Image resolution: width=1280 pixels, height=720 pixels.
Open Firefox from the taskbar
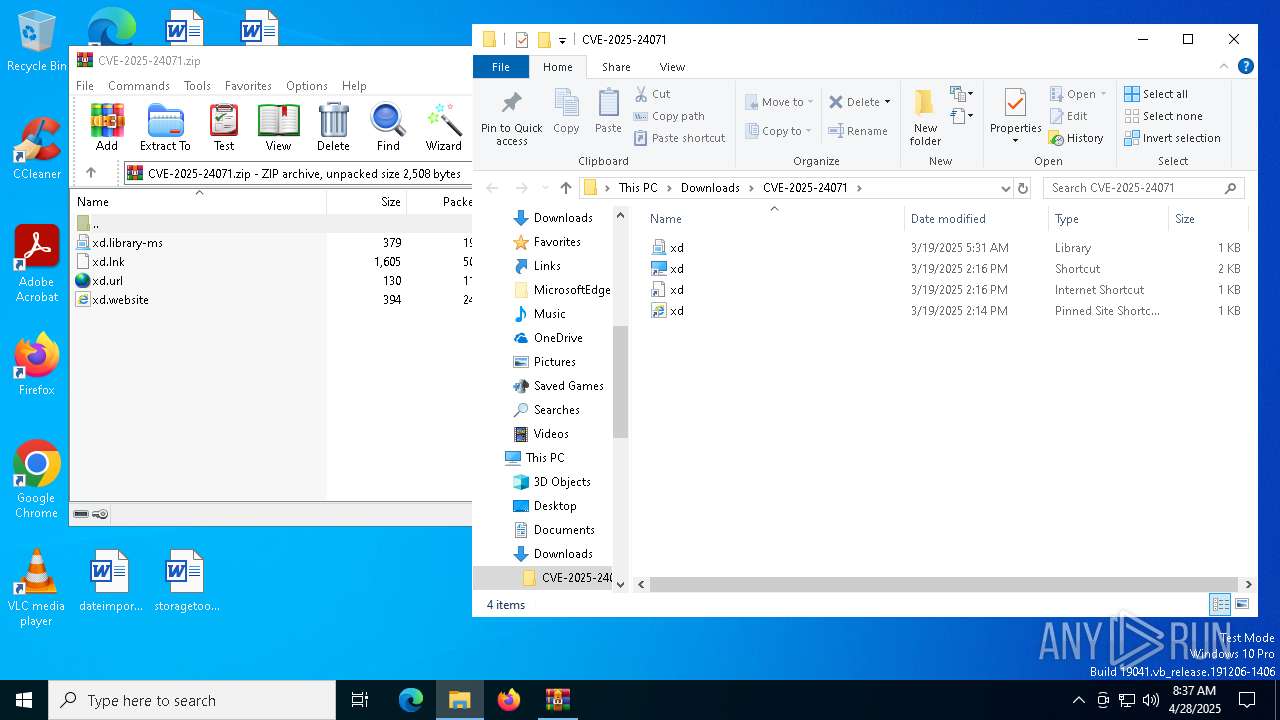509,700
